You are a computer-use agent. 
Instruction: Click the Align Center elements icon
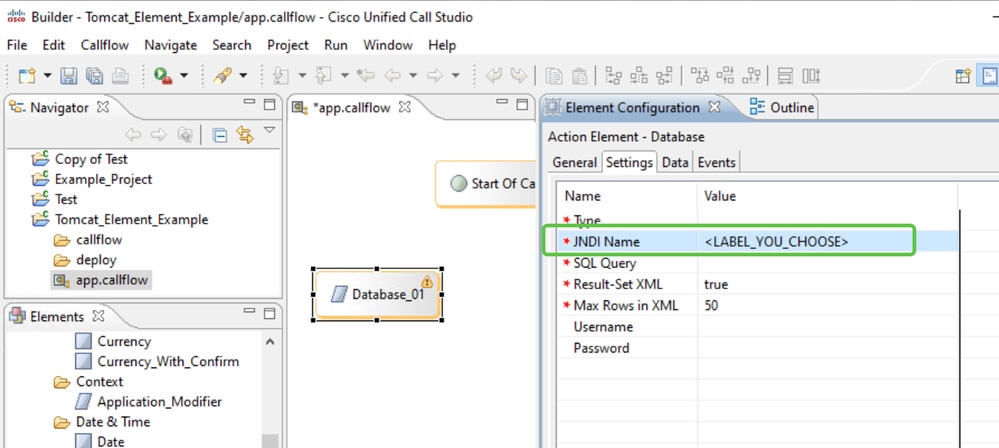639,76
